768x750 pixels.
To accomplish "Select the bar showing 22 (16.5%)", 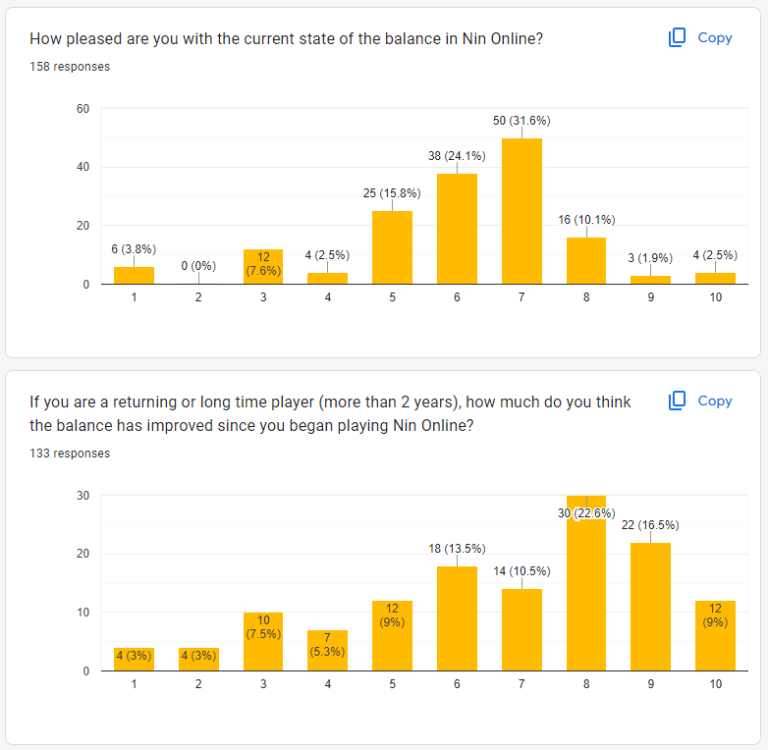I will click(650, 607).
